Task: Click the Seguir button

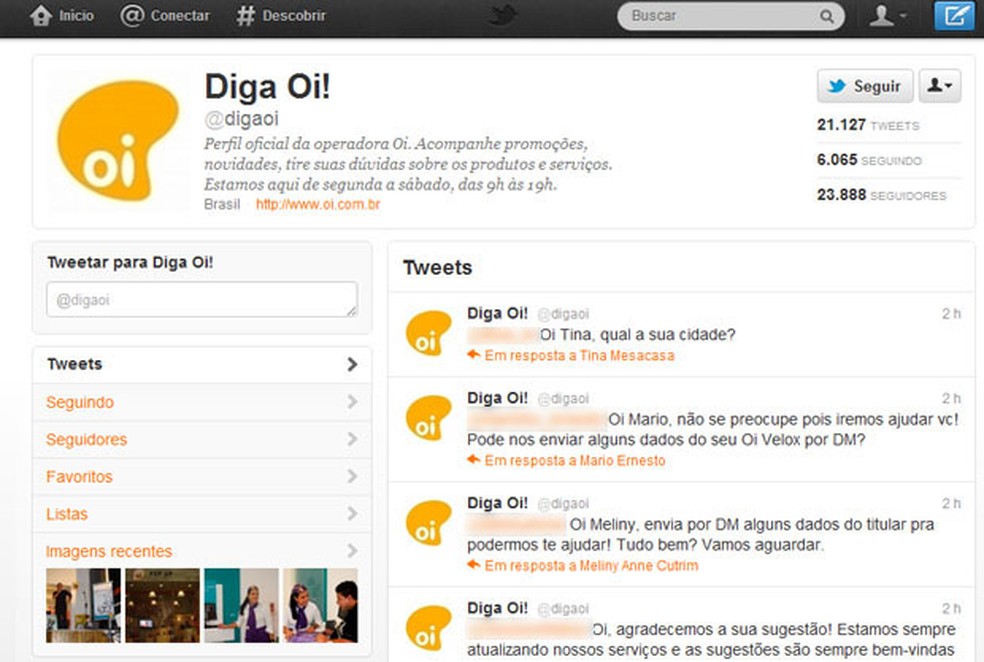Action: click(864, 86)
